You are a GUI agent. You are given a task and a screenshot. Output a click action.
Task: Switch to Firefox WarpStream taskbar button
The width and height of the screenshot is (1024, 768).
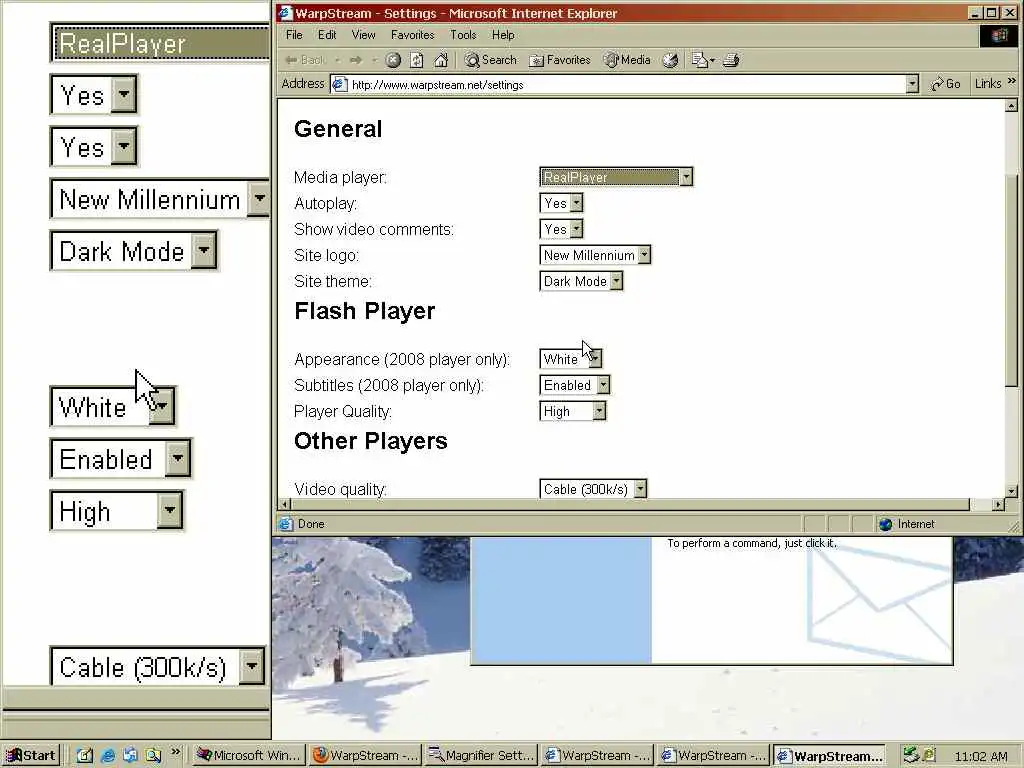click(365, 756)
